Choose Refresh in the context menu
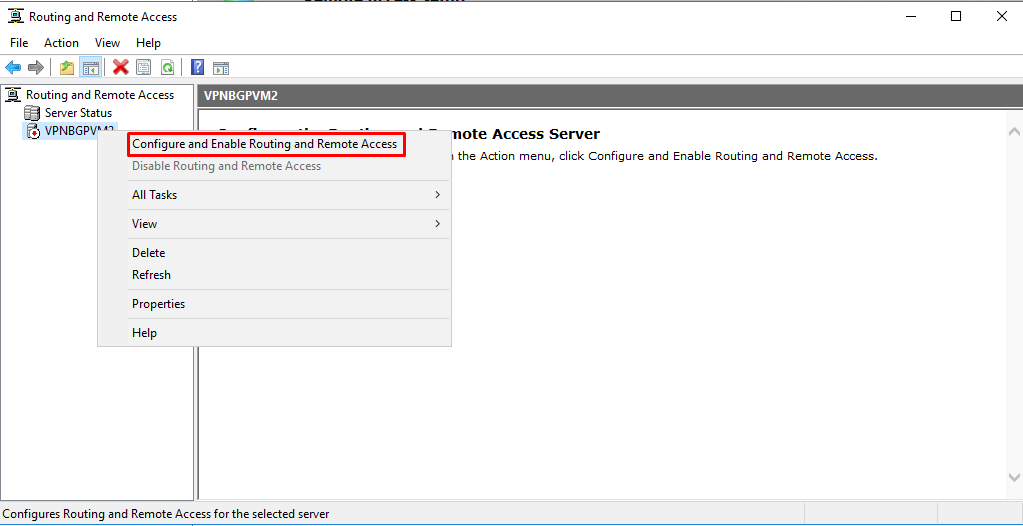The height and width of the screenshot is (526, 1023). [x=151, y=275]
